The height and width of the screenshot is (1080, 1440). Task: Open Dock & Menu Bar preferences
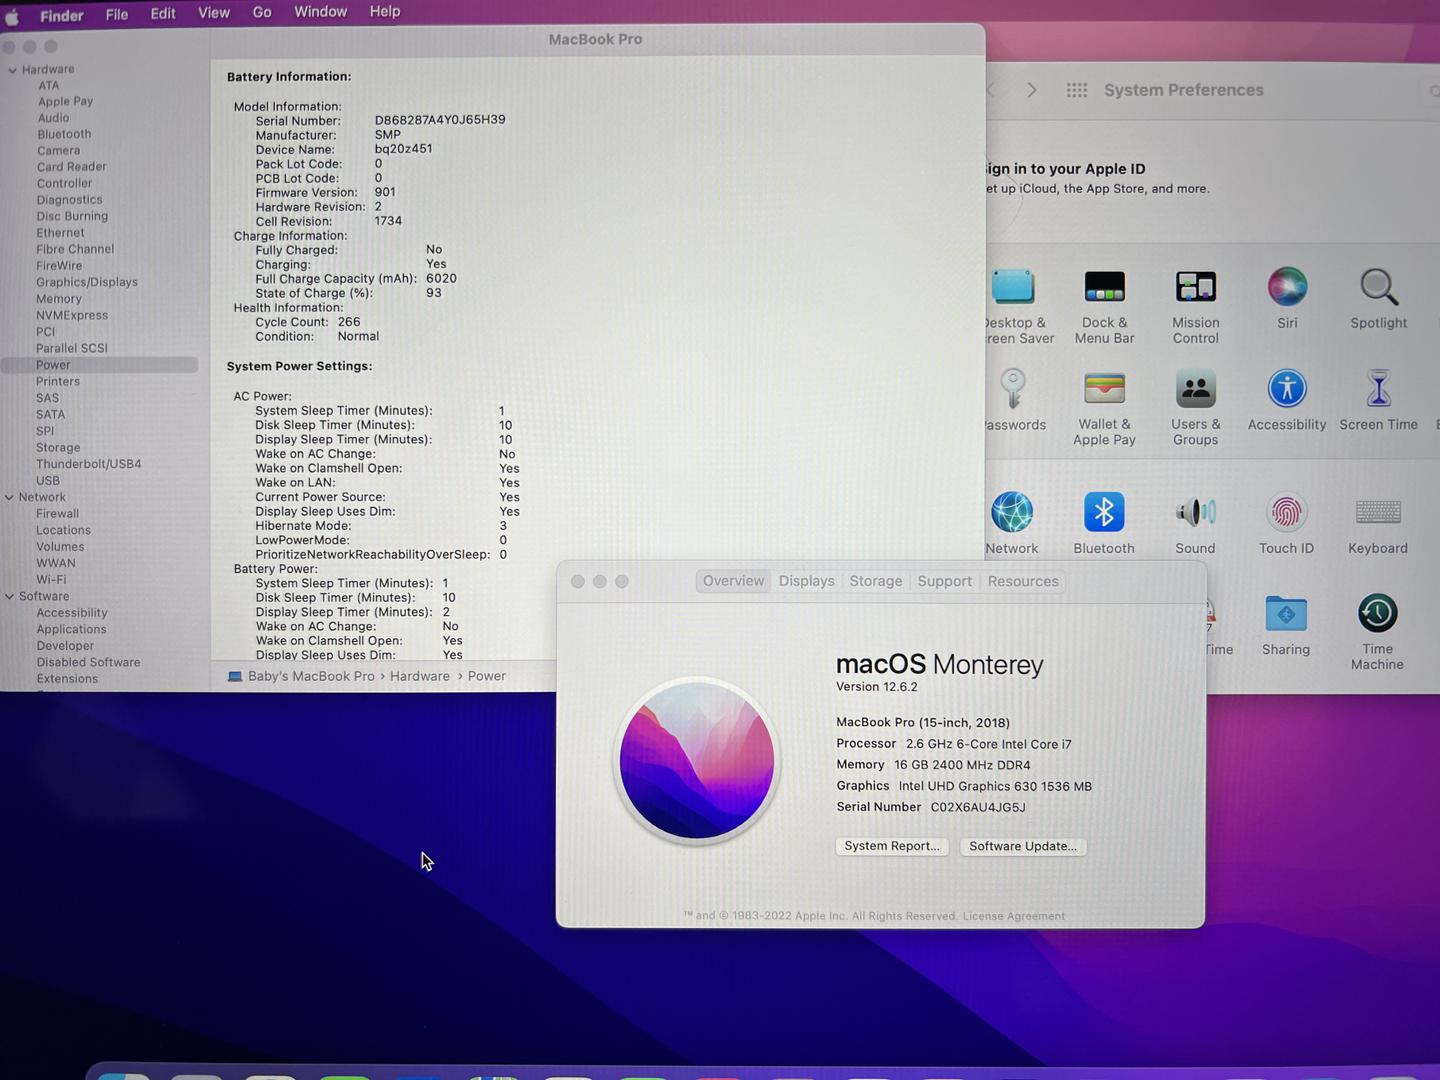(x=1104, y=306)
